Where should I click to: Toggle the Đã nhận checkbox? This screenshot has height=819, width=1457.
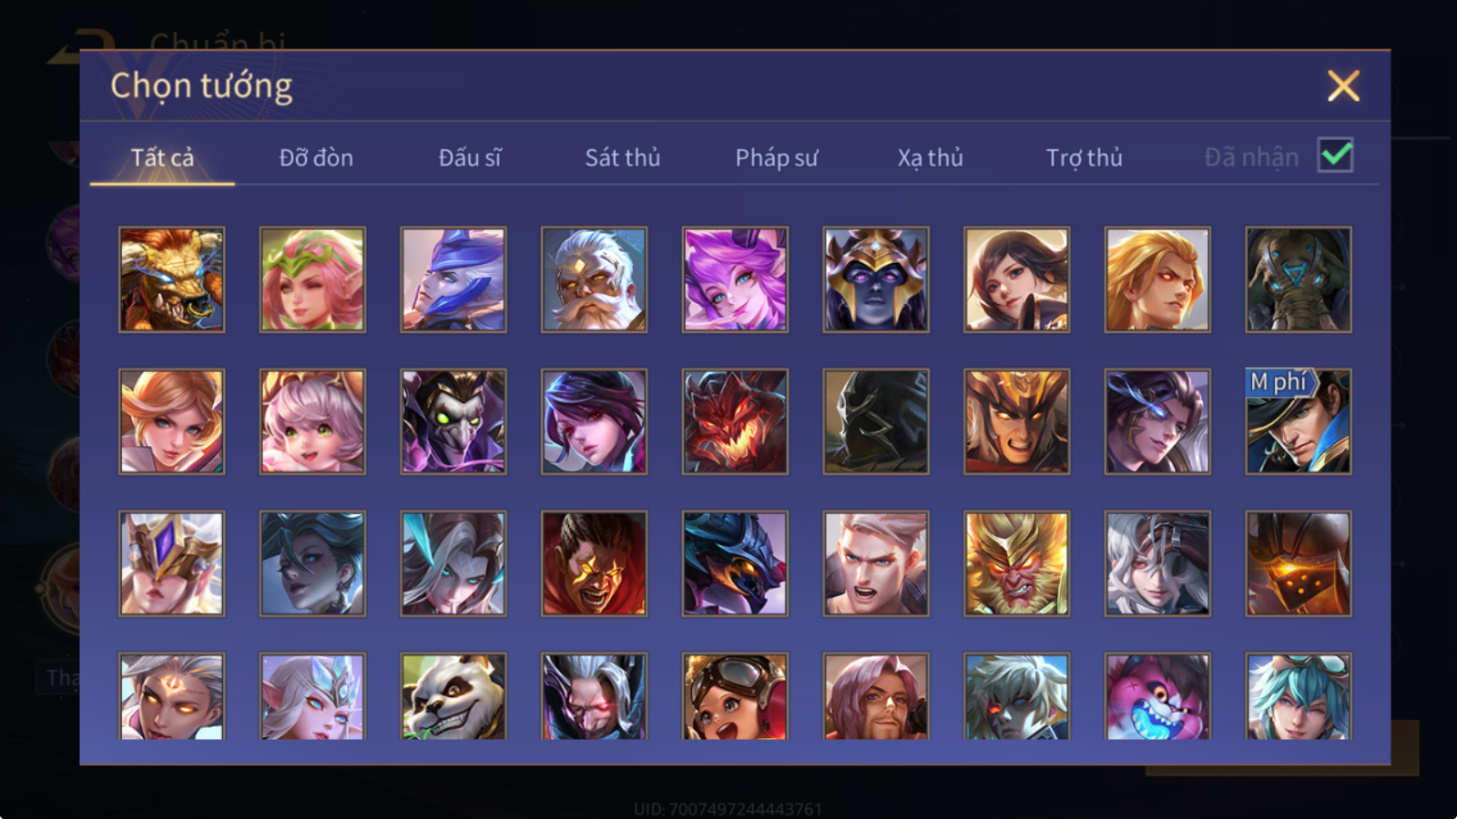1335,155
